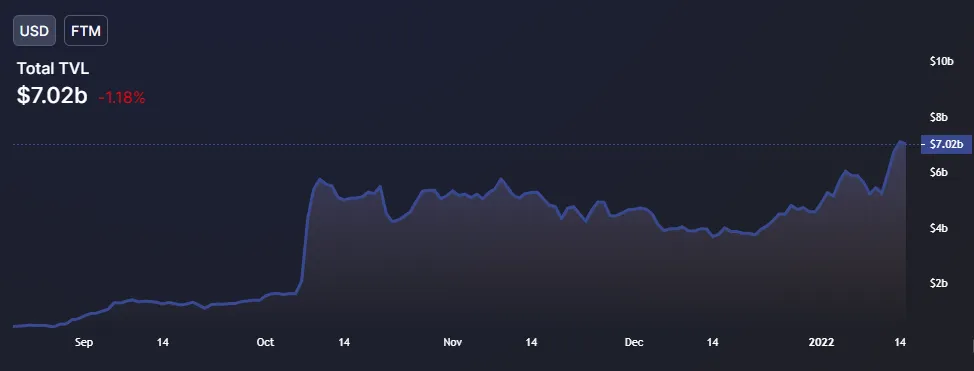Click the 14 label following Sep
The height and width of the screenshot is (371, 974).
[163, 342]
